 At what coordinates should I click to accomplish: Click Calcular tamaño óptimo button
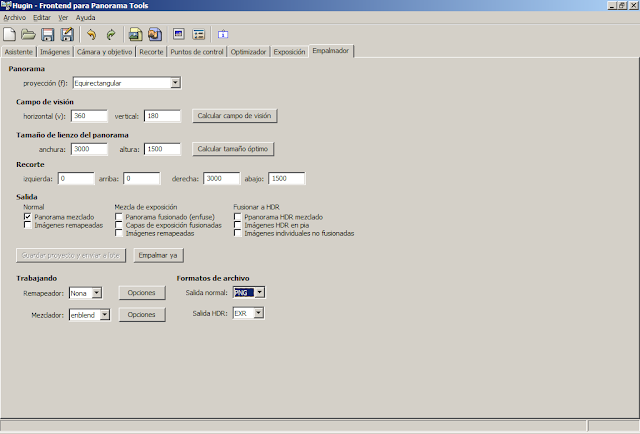coord(233,149)
